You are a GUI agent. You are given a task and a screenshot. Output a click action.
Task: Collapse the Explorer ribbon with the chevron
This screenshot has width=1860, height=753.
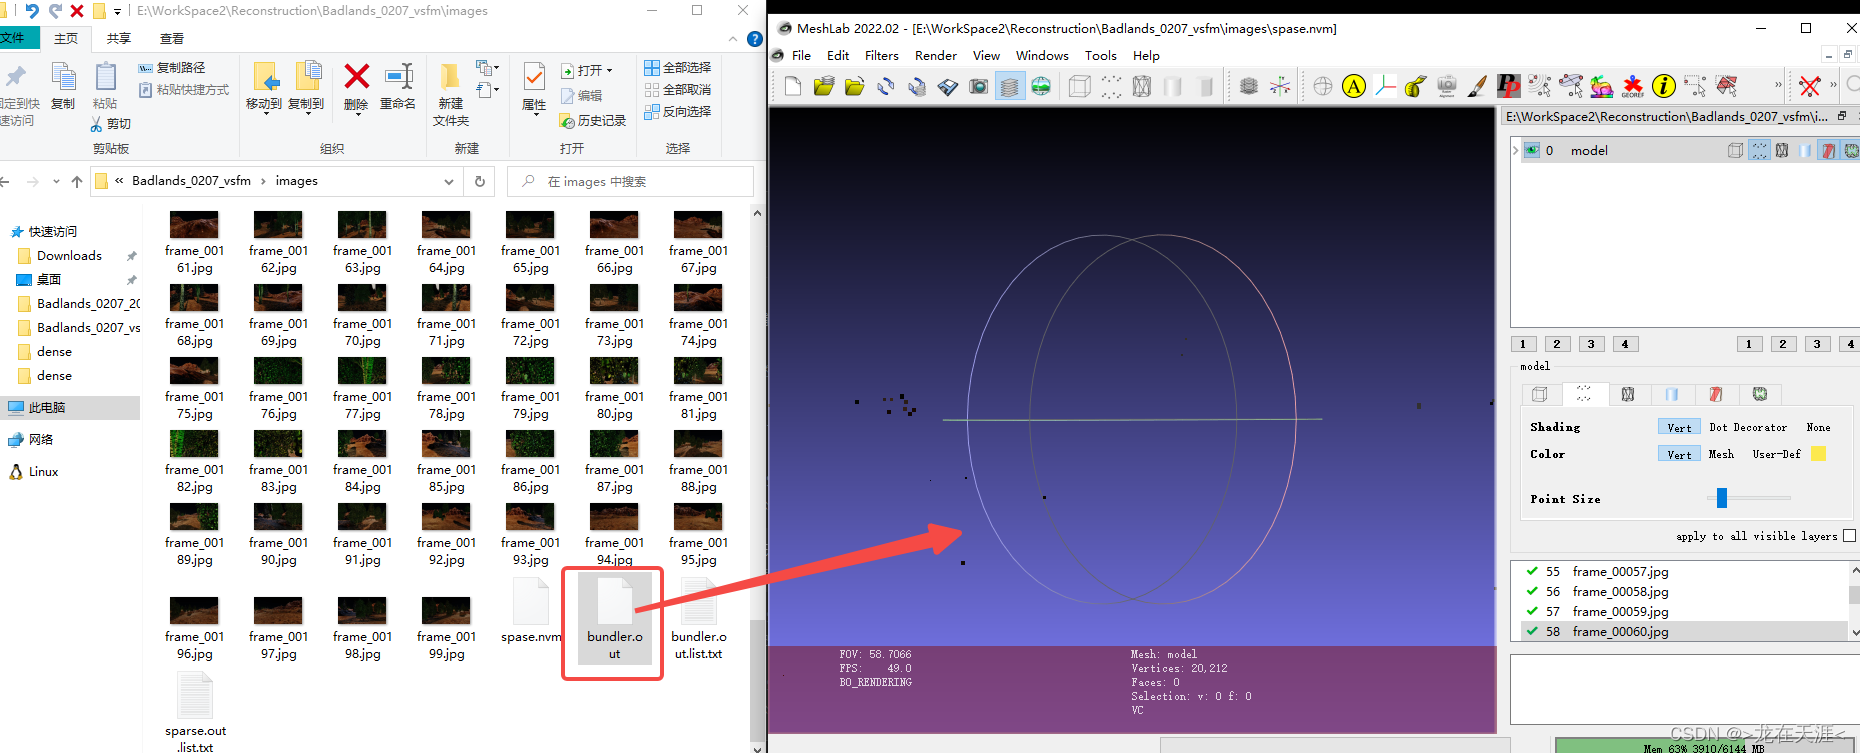click(732, 39)
